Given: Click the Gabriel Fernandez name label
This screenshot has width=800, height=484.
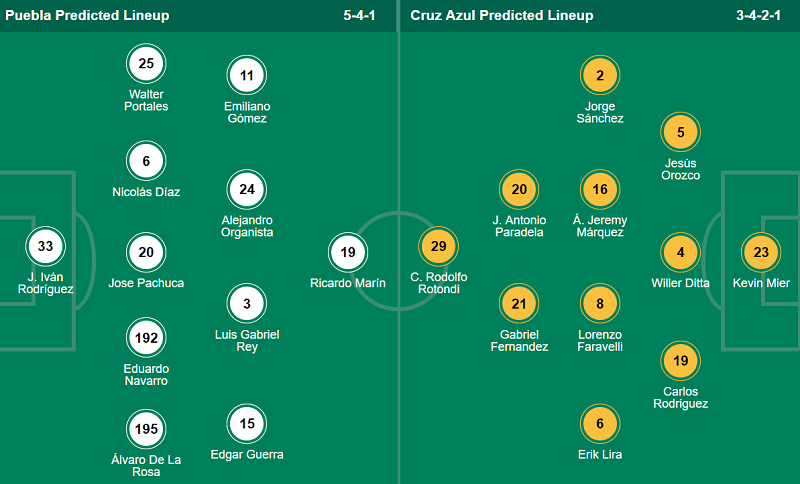Looking at the screenshot, I should 519,340.
